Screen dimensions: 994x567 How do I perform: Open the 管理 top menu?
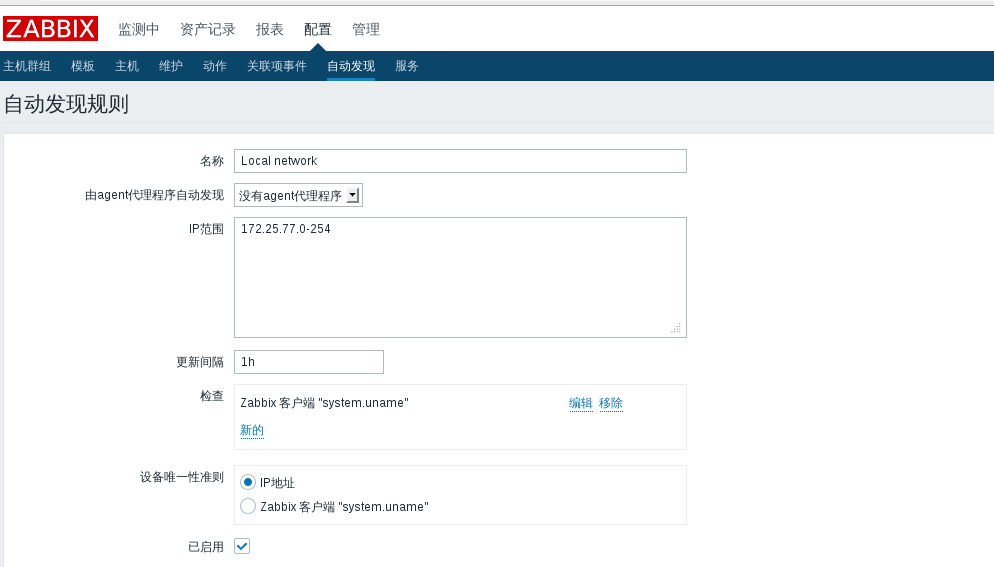coord(366,29)
